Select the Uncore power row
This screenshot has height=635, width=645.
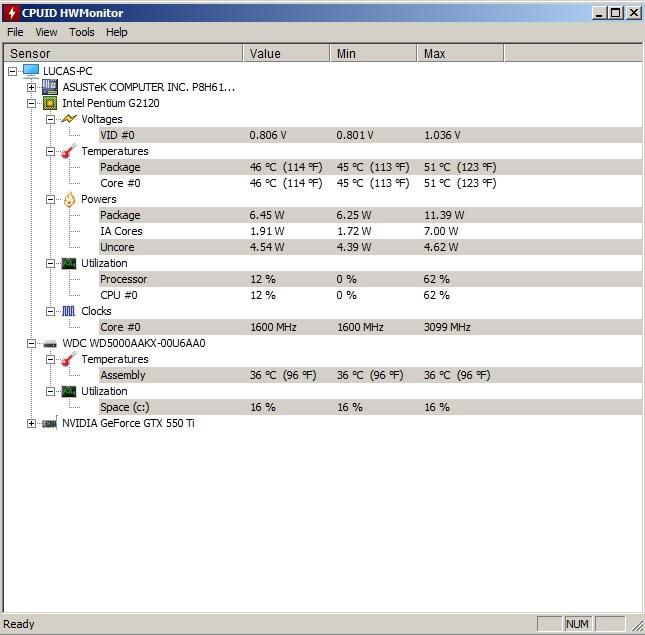tap(370, 247)
